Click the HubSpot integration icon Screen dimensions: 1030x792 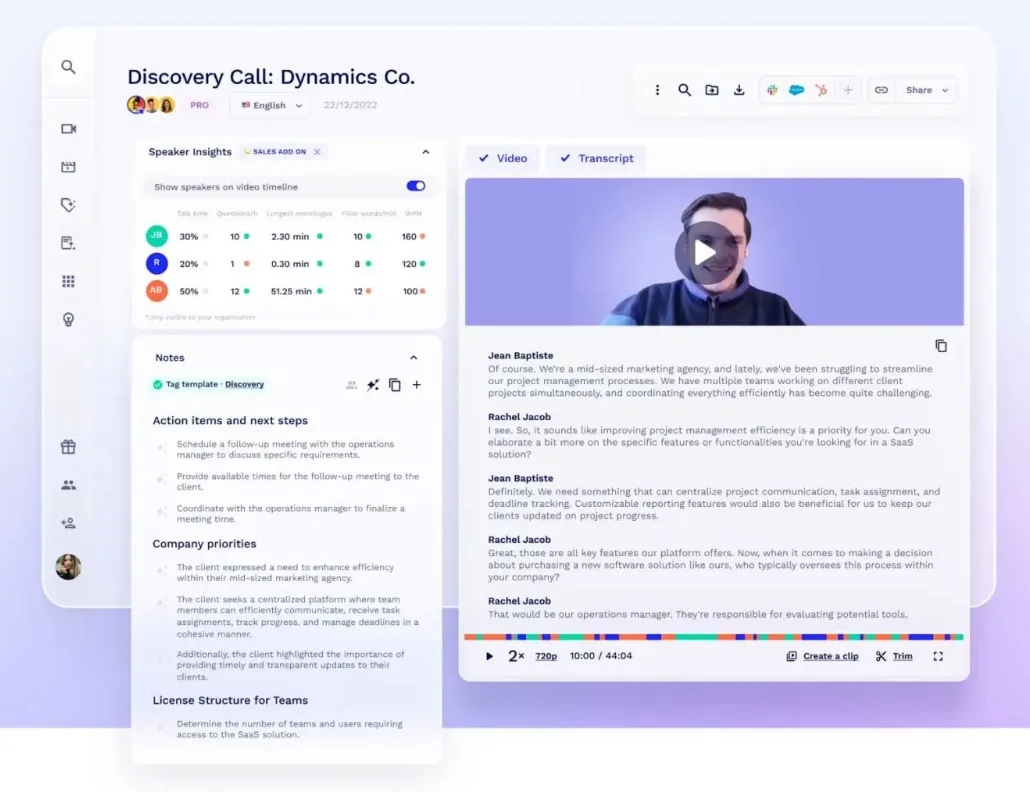click(x=821, y=90)
